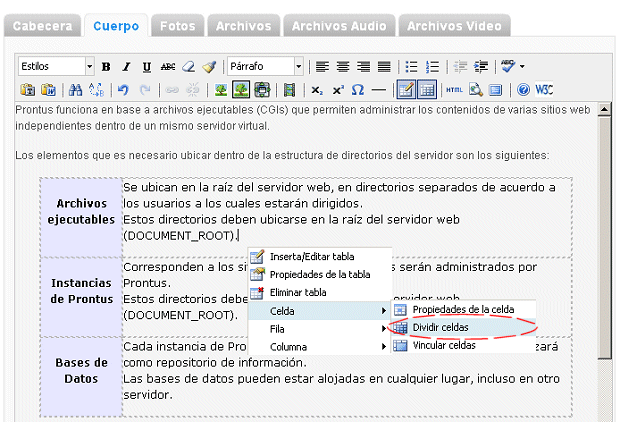Open find with binoculars icon
This screenshot has height=422, width=620.
point(76,90)
